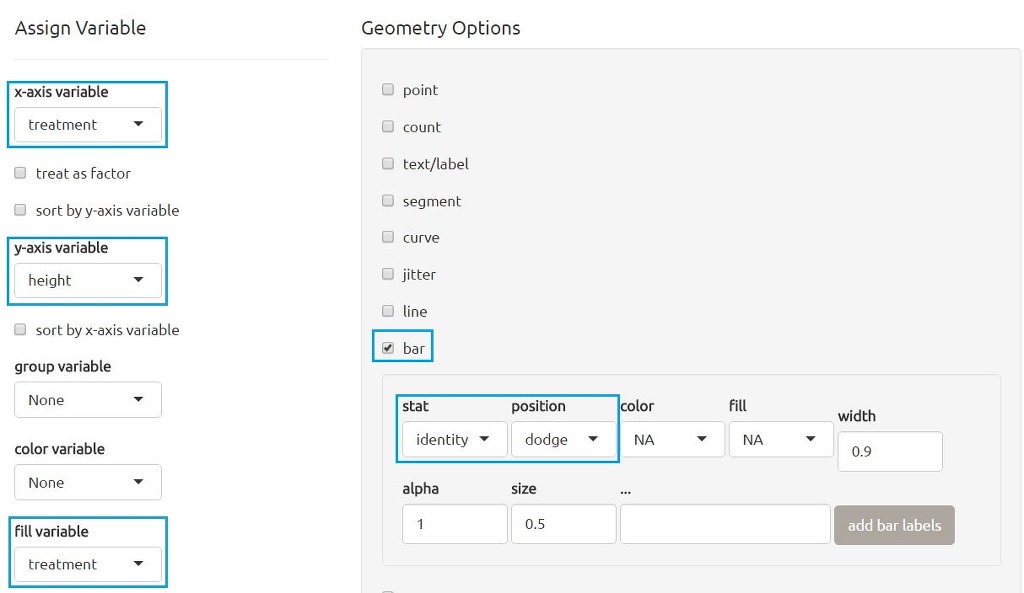The image size is (1024, 593).
Task: Open the y-axis variable dropdown
Action: pos(87,281)
